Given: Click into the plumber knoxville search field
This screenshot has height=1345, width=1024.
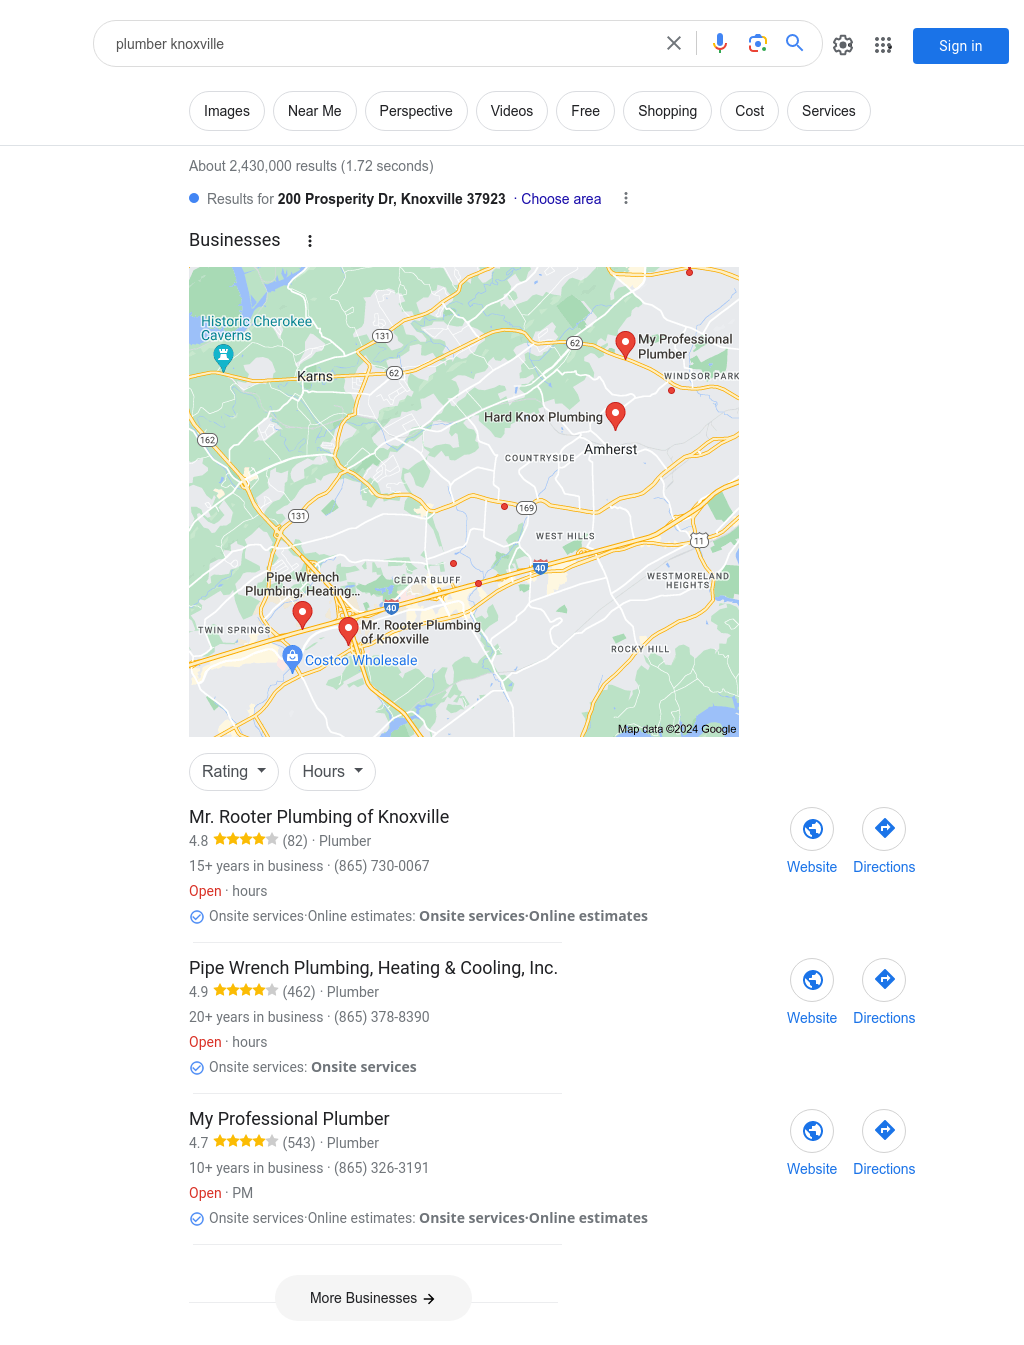Looking at the screenshot, I should 380,44.
